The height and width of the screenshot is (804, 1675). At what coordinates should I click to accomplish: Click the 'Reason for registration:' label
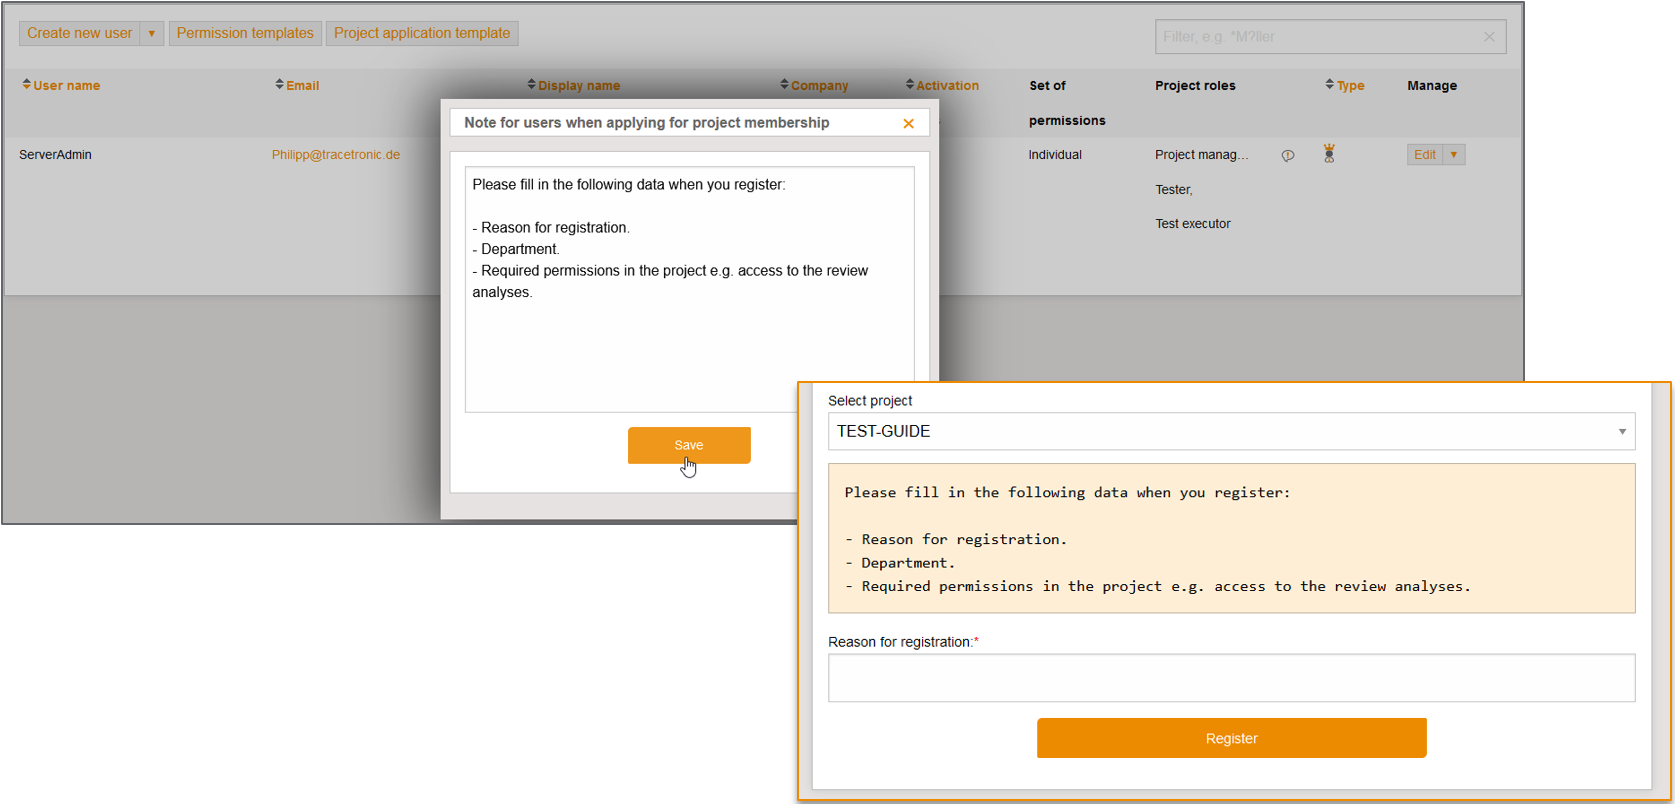[x=903, y=642]
